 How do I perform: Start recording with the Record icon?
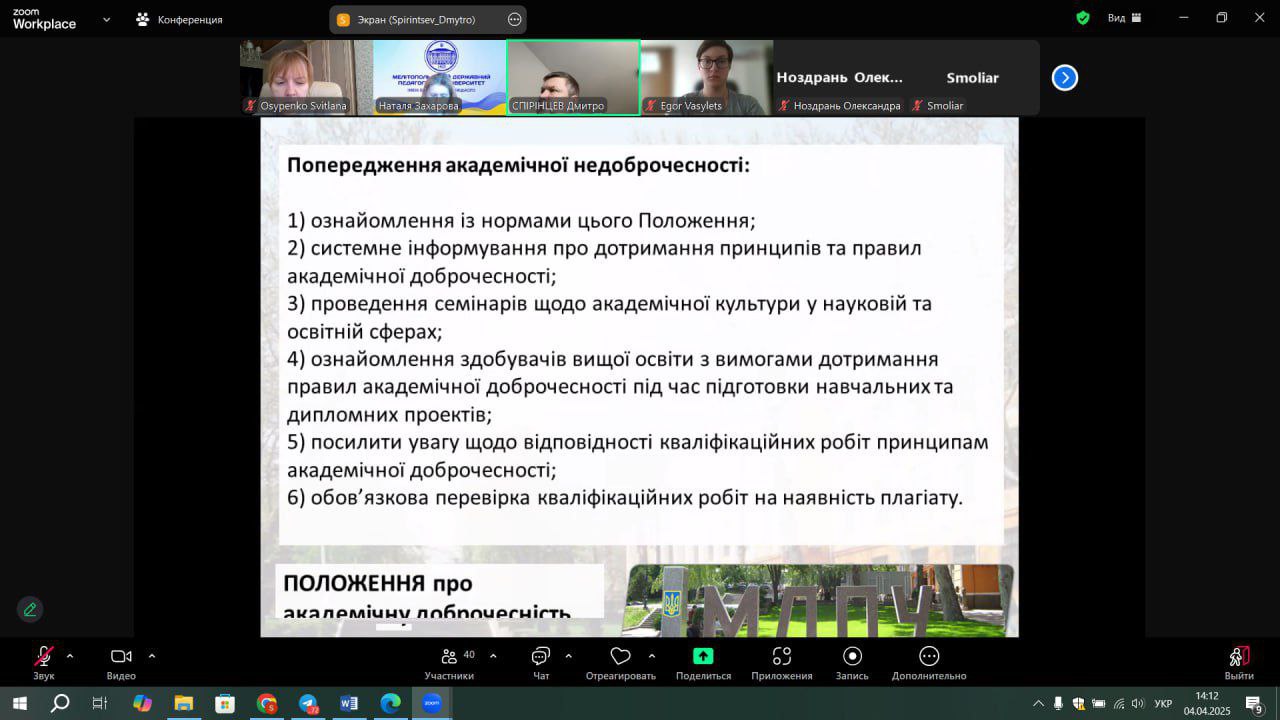[852, 663]
